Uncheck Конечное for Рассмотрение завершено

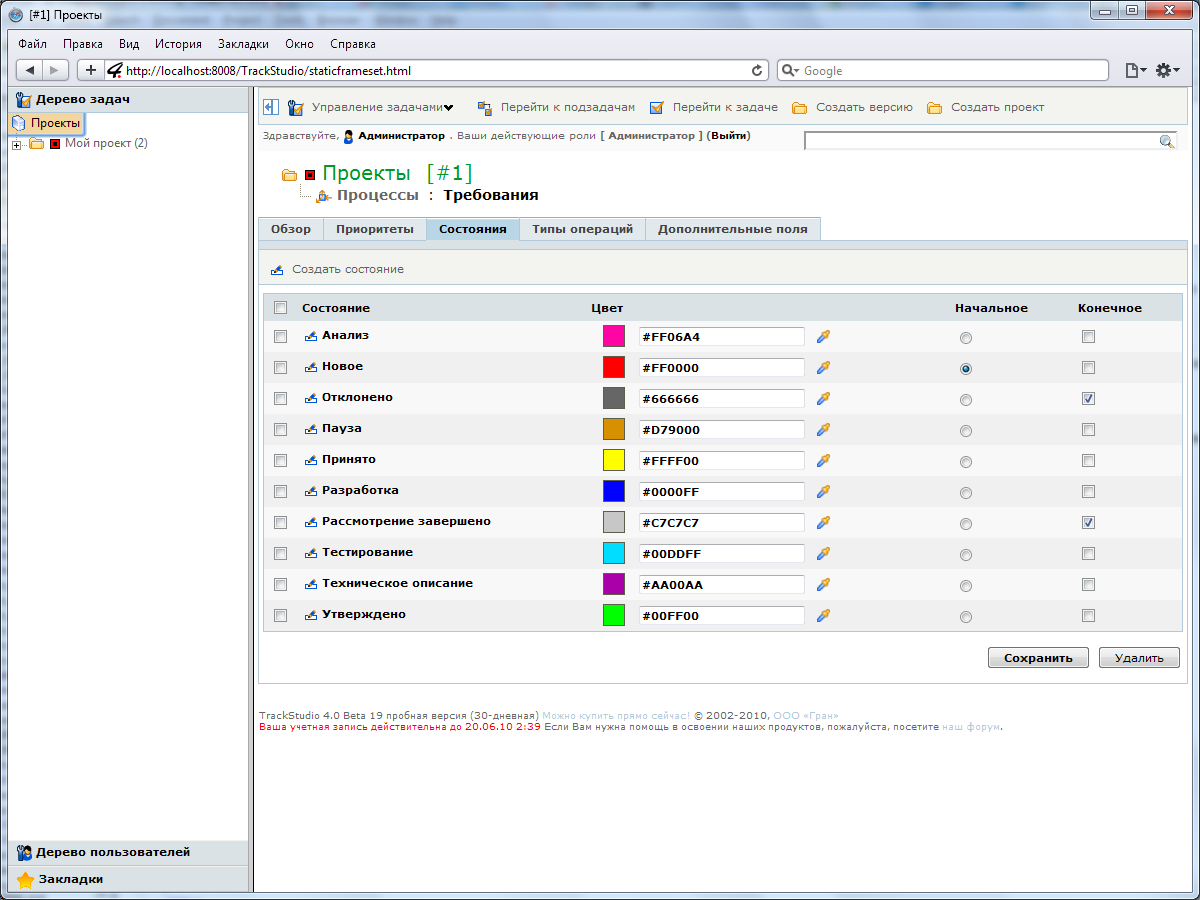click(1088, 522)
